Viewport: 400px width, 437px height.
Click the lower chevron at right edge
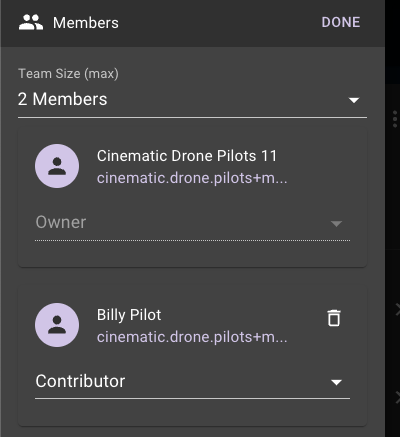coord(397,398)
